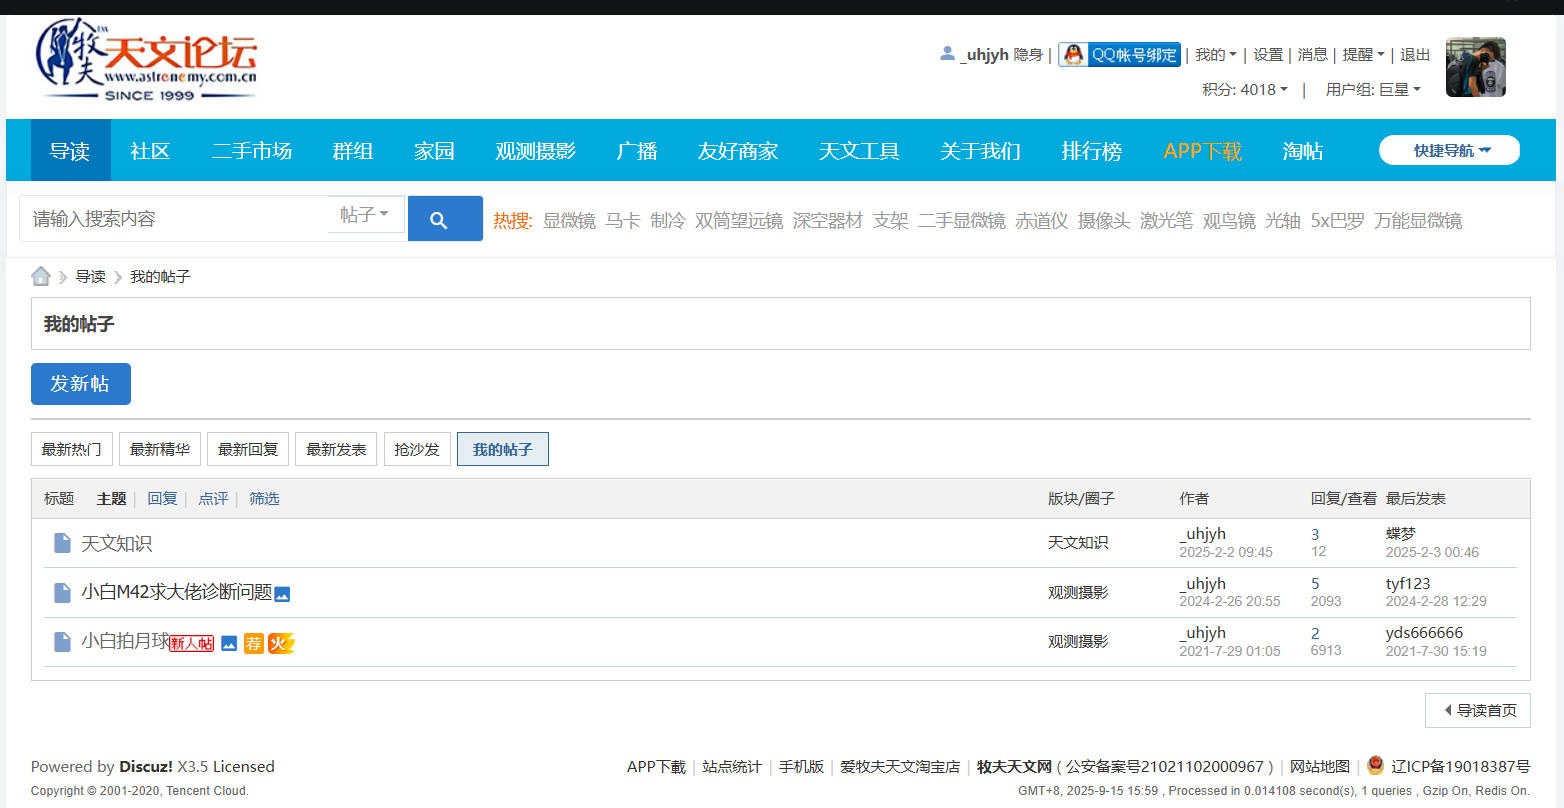Click the home breadcrumb icon

point(41,276)
